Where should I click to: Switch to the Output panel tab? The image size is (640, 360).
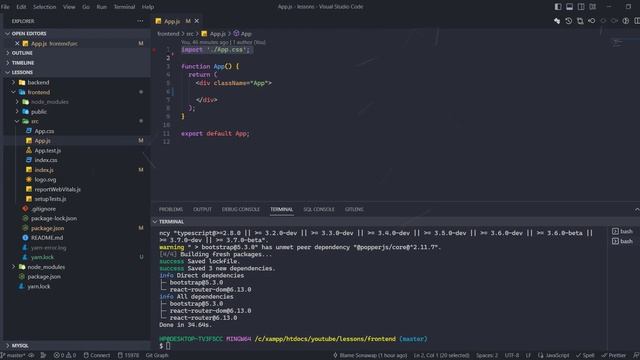pos(202,209)
